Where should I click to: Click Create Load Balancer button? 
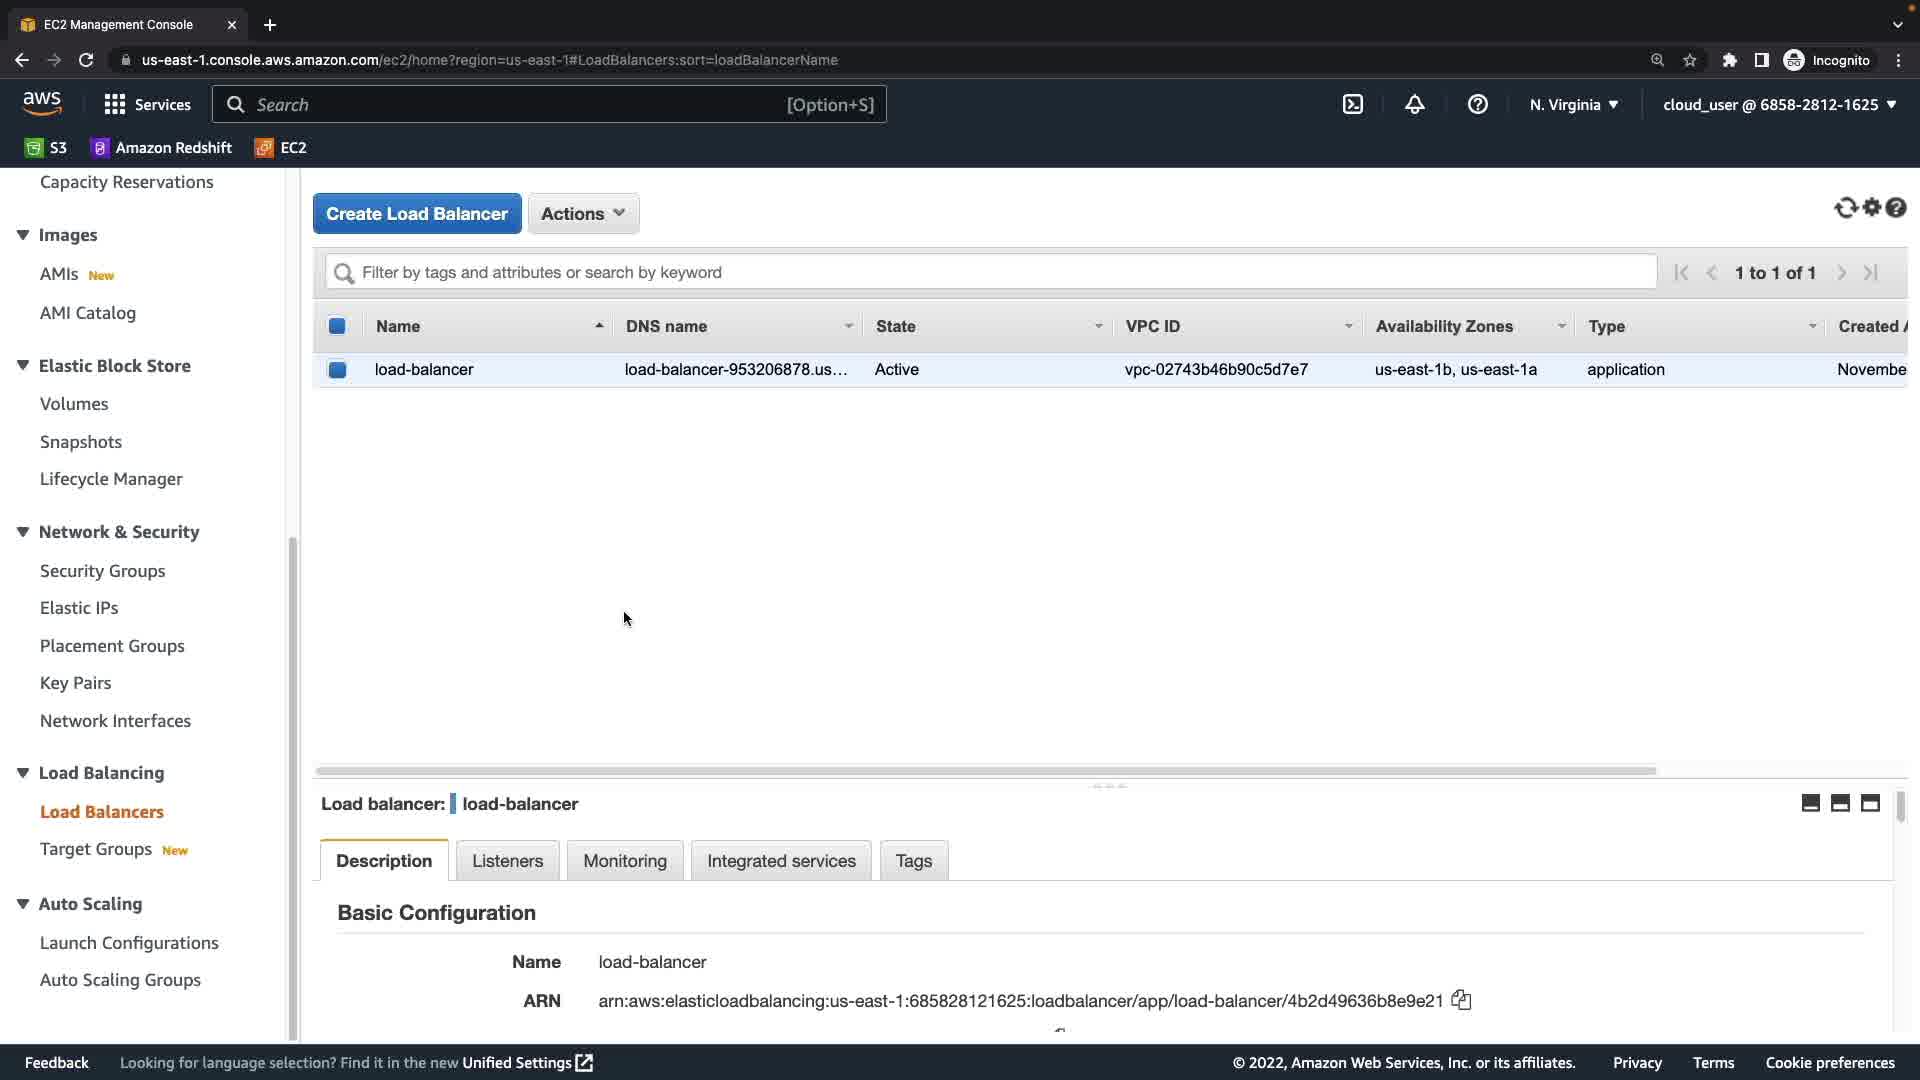click(x=417, y=213)
